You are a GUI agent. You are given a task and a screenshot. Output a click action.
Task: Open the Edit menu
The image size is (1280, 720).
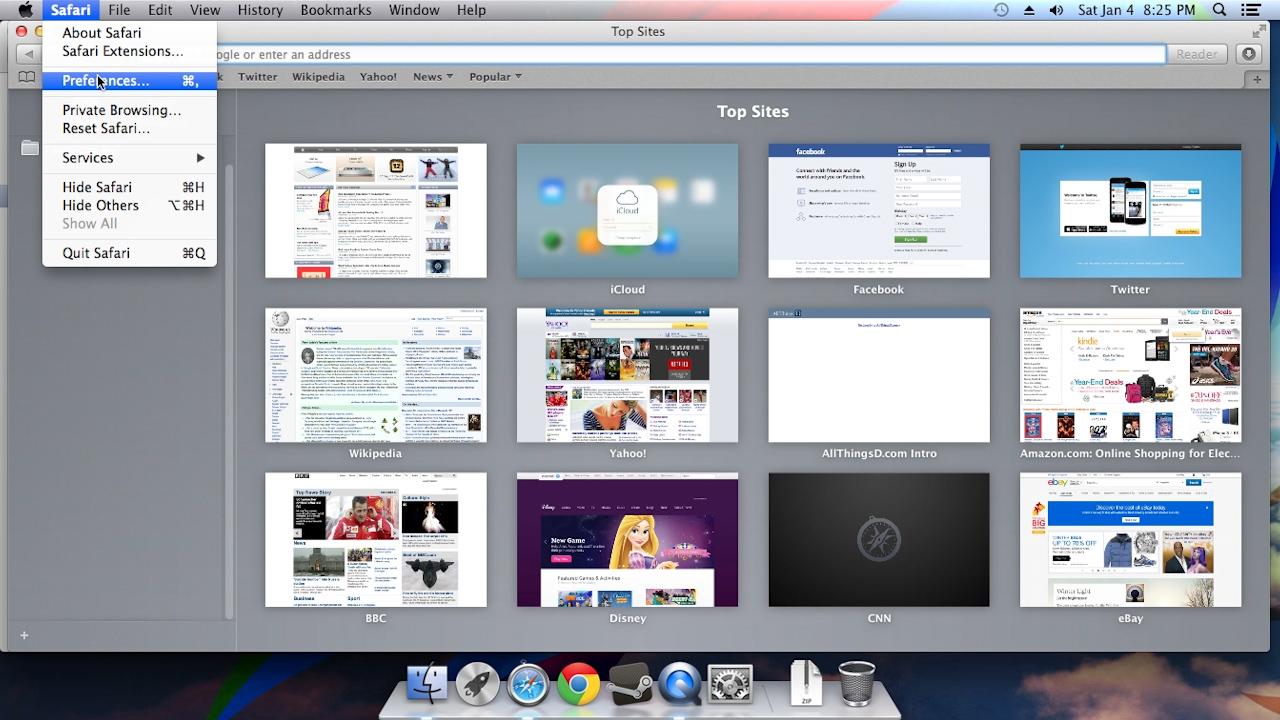point(160,10)
